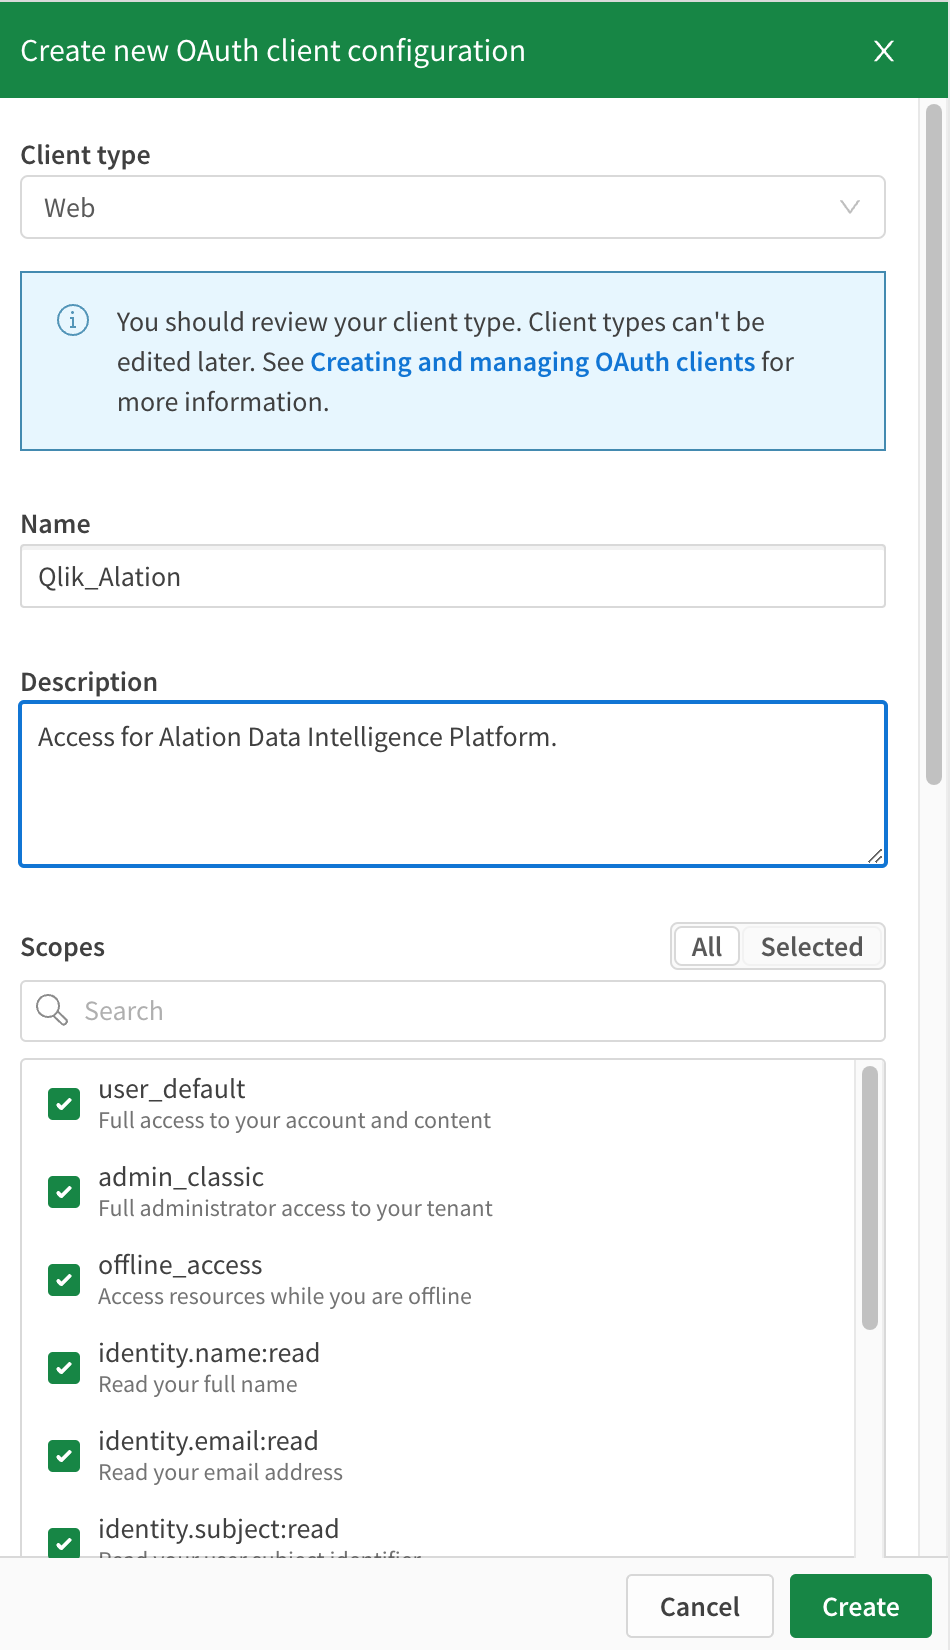Uncheck the user_default scope
The height and width of the screenshot is (1650, 950).
[64, 1104]
